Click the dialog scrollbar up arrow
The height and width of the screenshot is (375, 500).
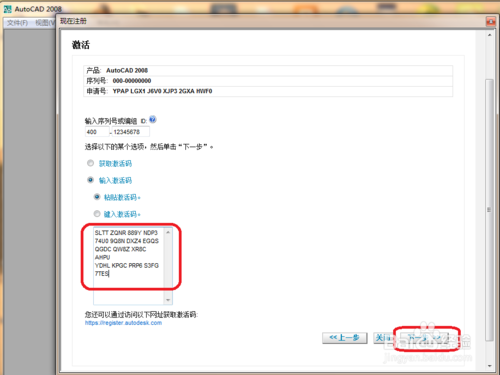click(489, 35)
